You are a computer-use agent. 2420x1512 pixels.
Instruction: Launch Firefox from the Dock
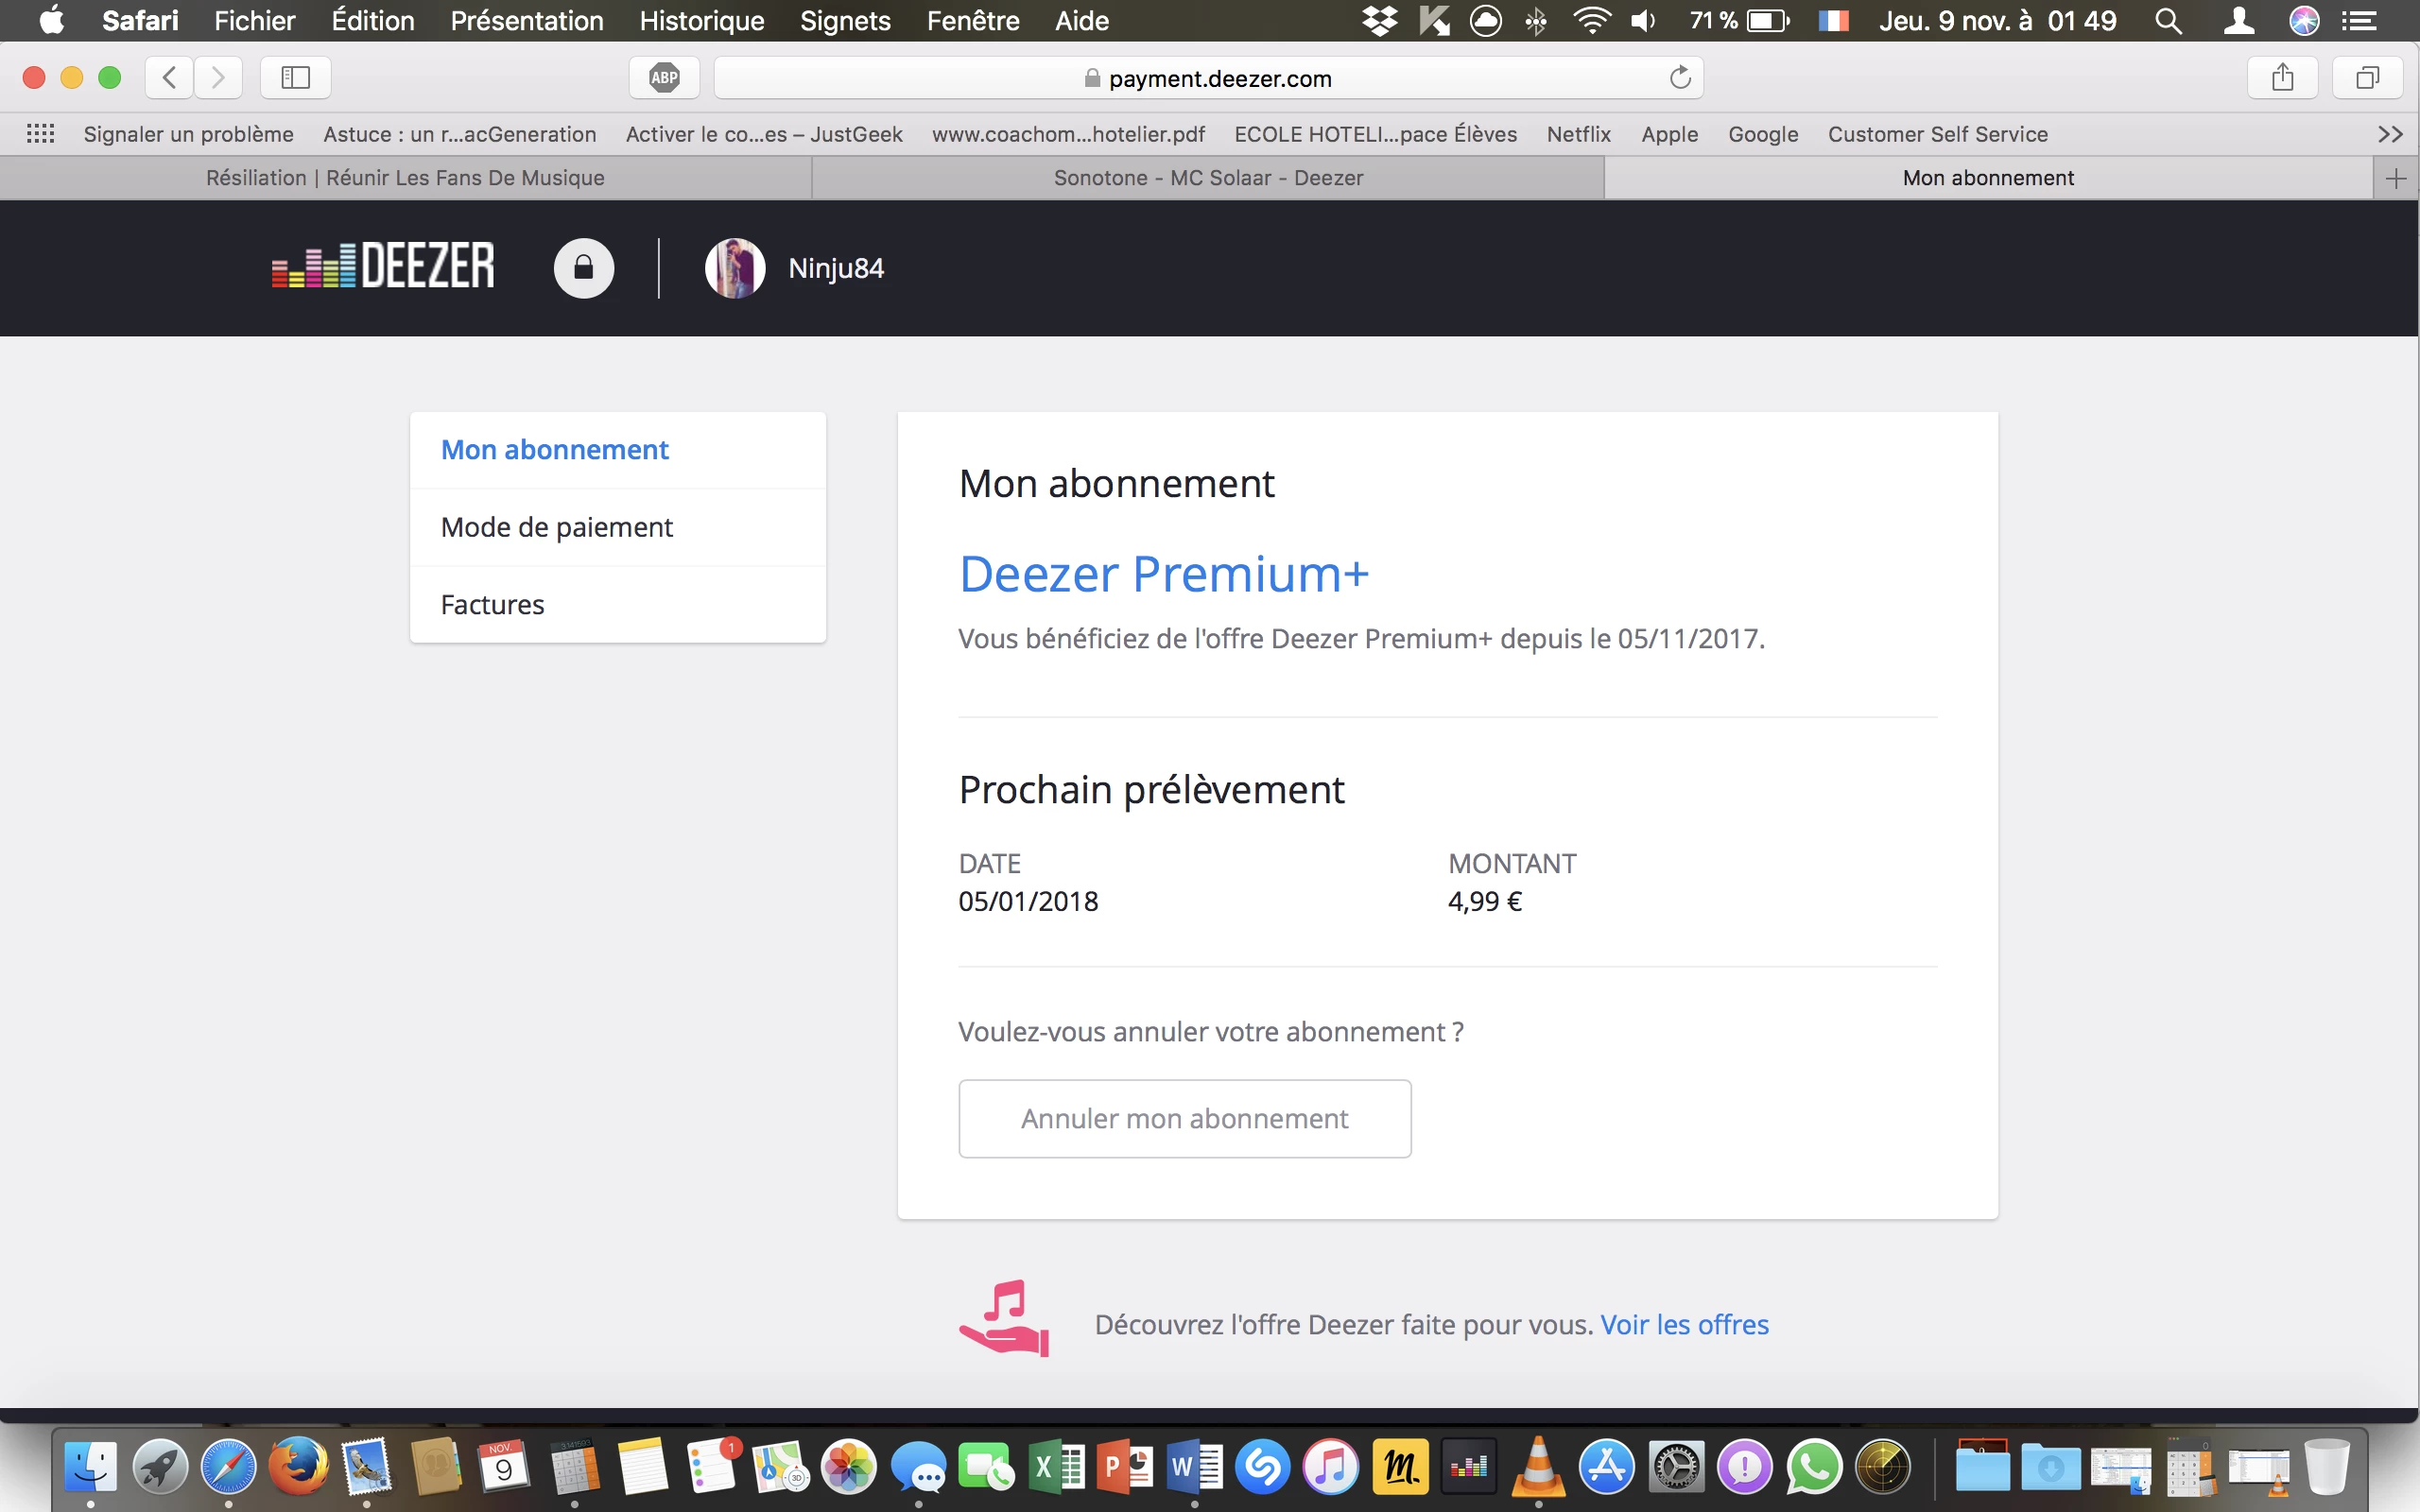click(x=298, y=1466)
